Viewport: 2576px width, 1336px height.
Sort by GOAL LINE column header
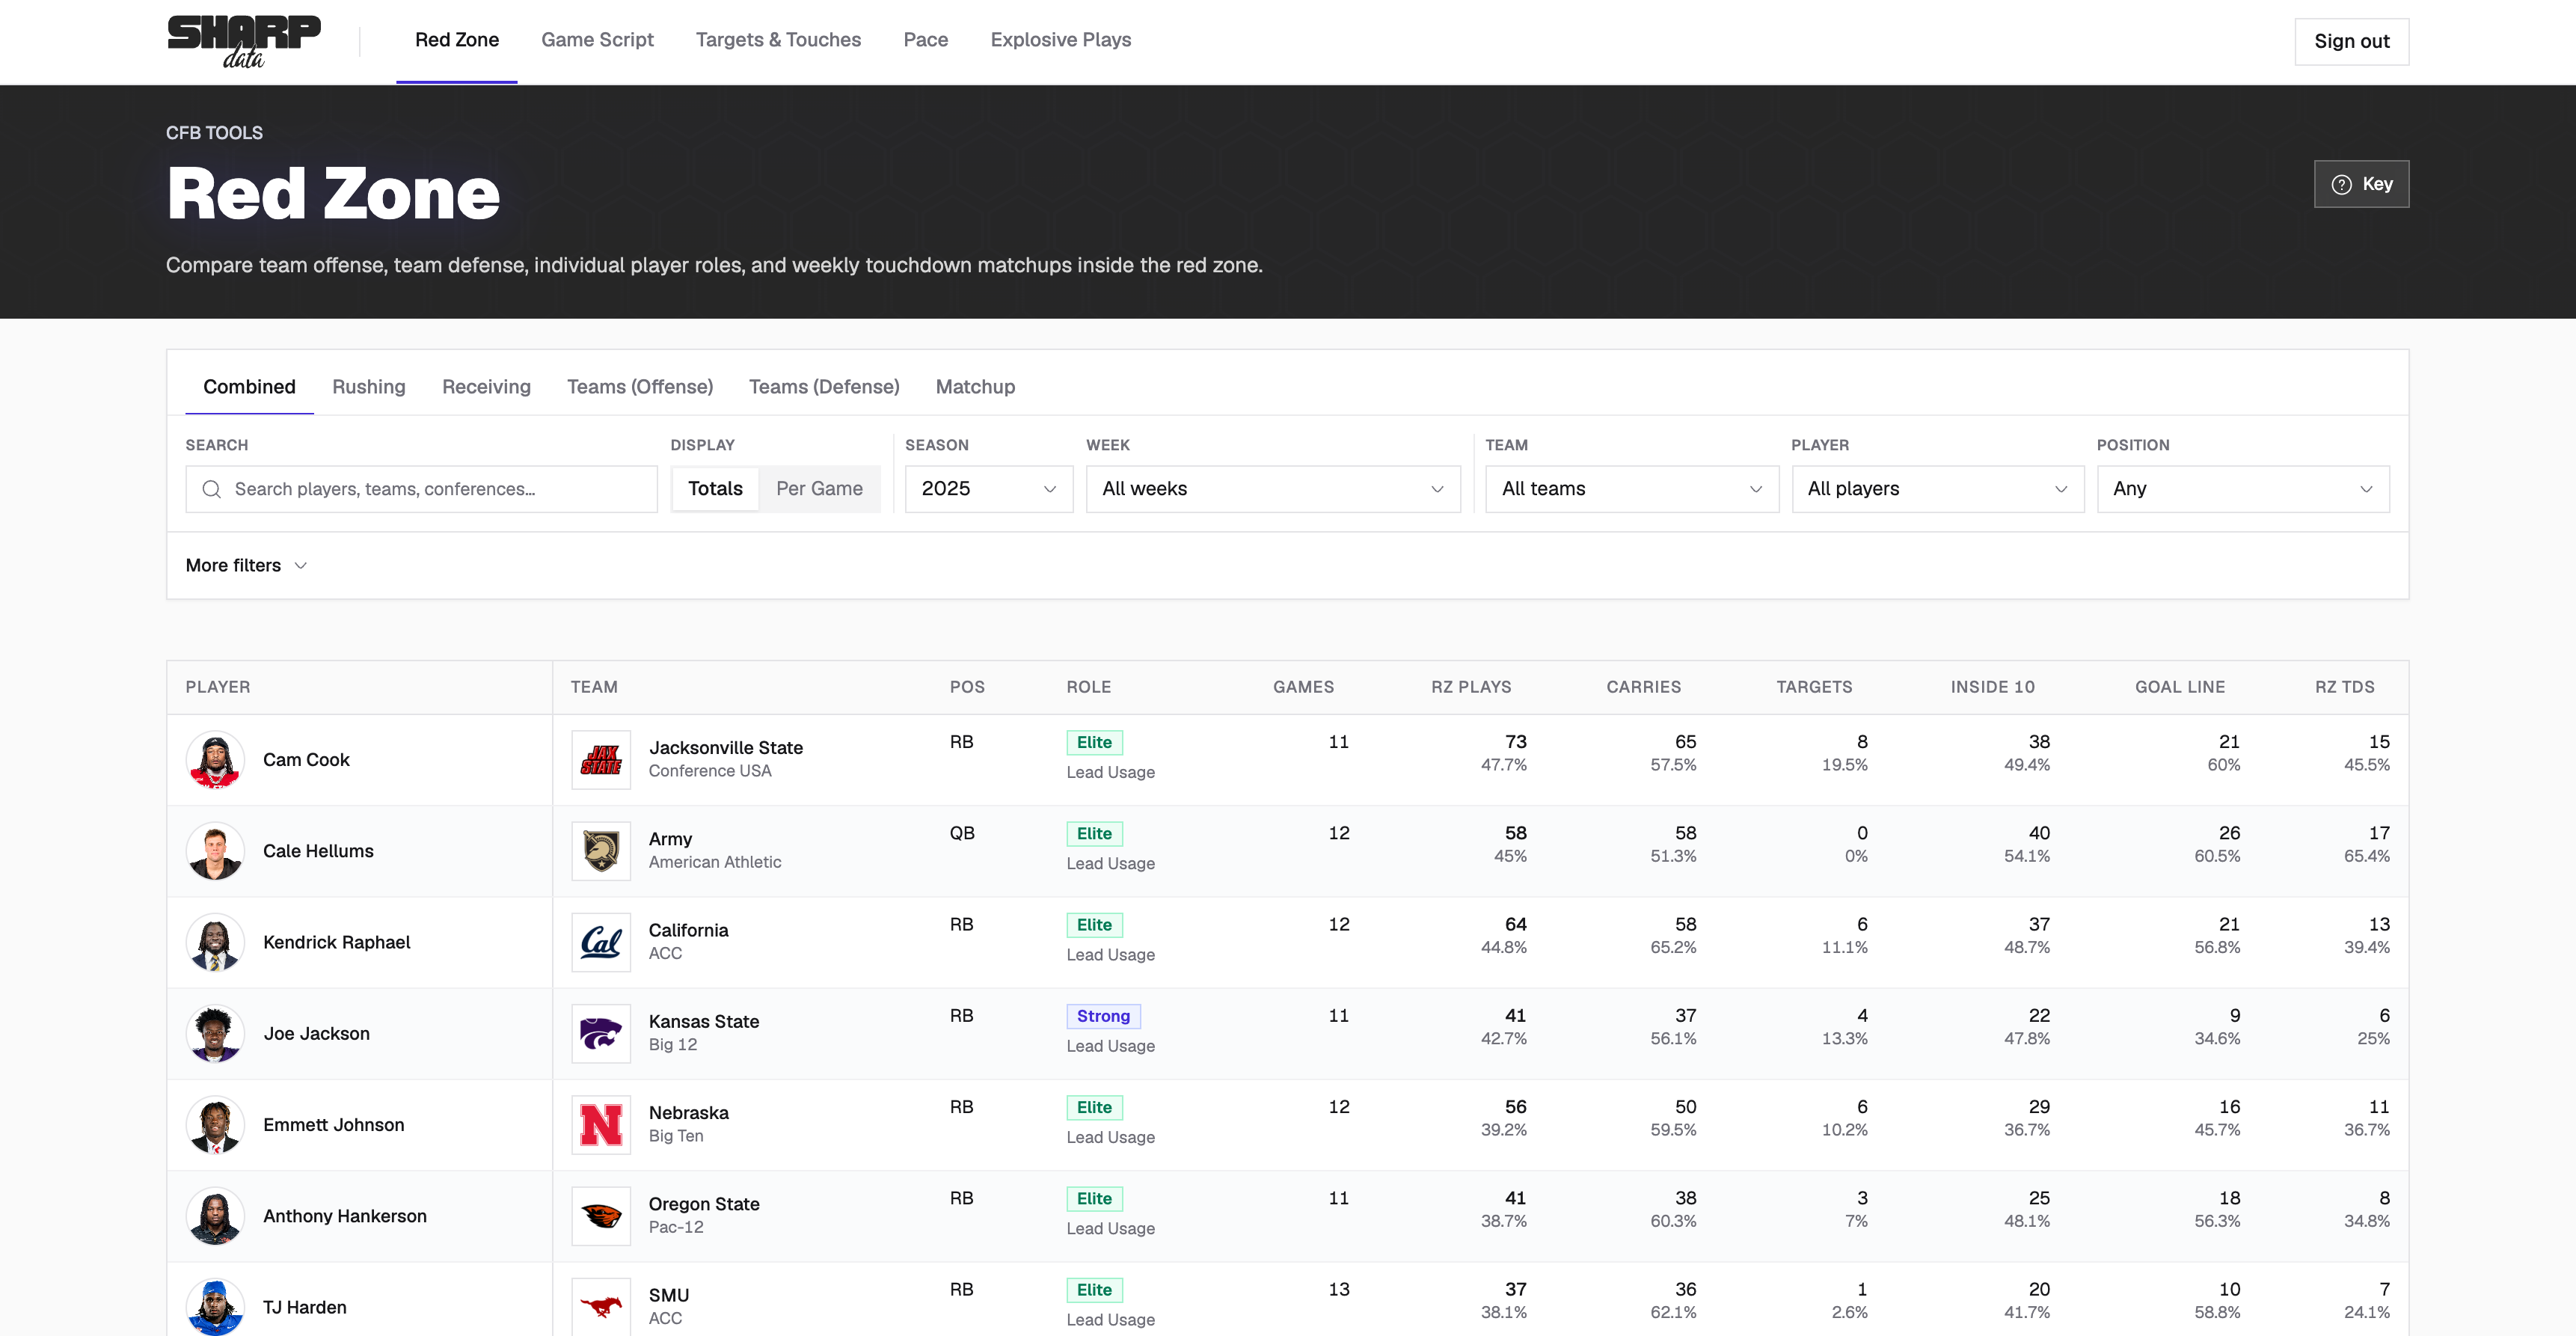click(2180, 687)
